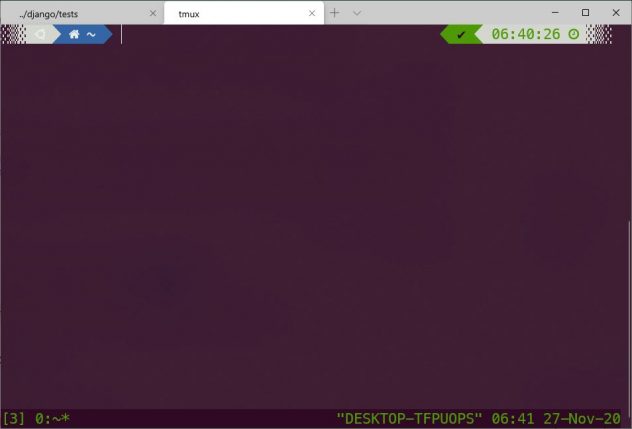632x429 pixels.
Task: Close the terminal window
Action: [x=616, y=13]
